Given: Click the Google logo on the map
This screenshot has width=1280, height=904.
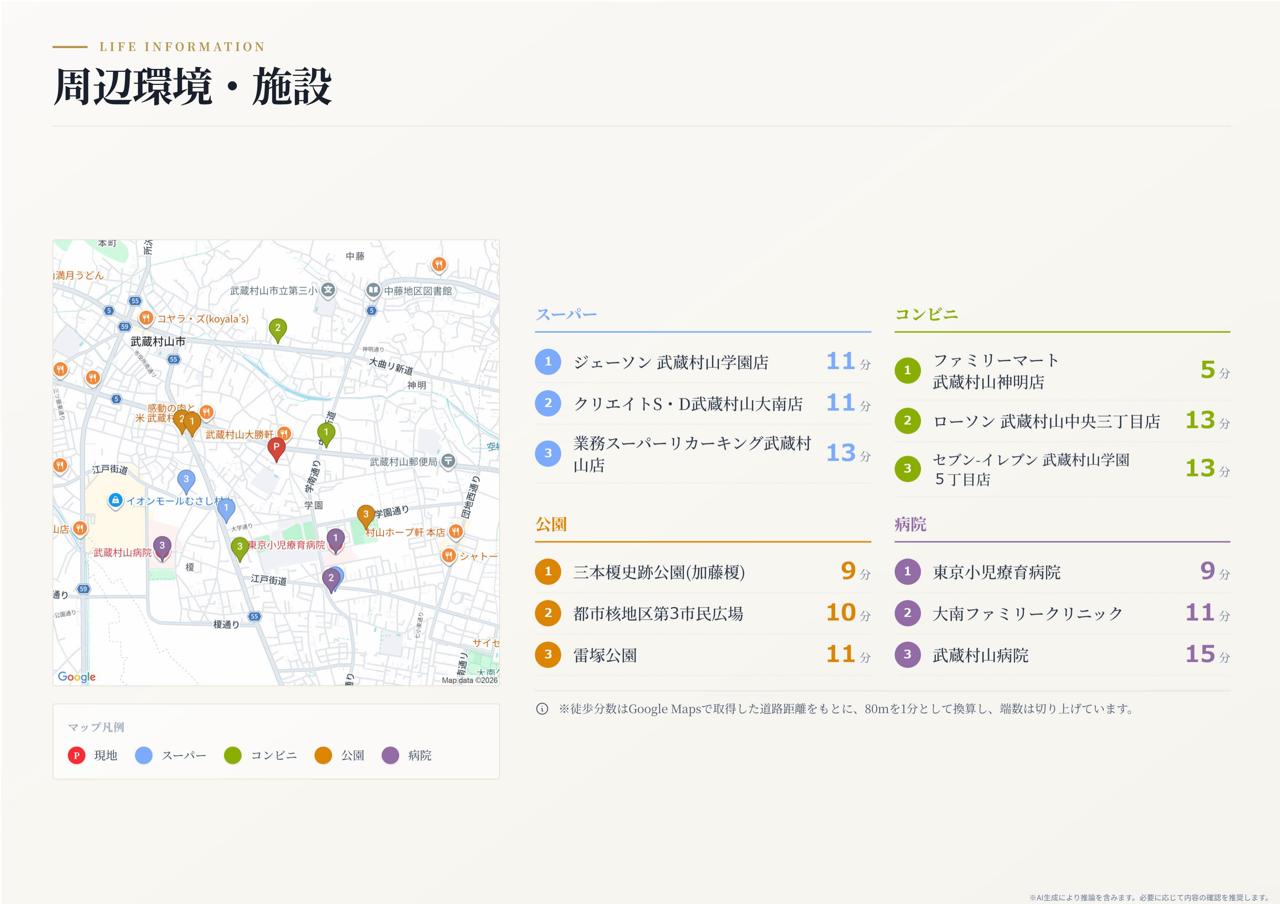Looking at the screenshot, I should [x=77, y=677].
